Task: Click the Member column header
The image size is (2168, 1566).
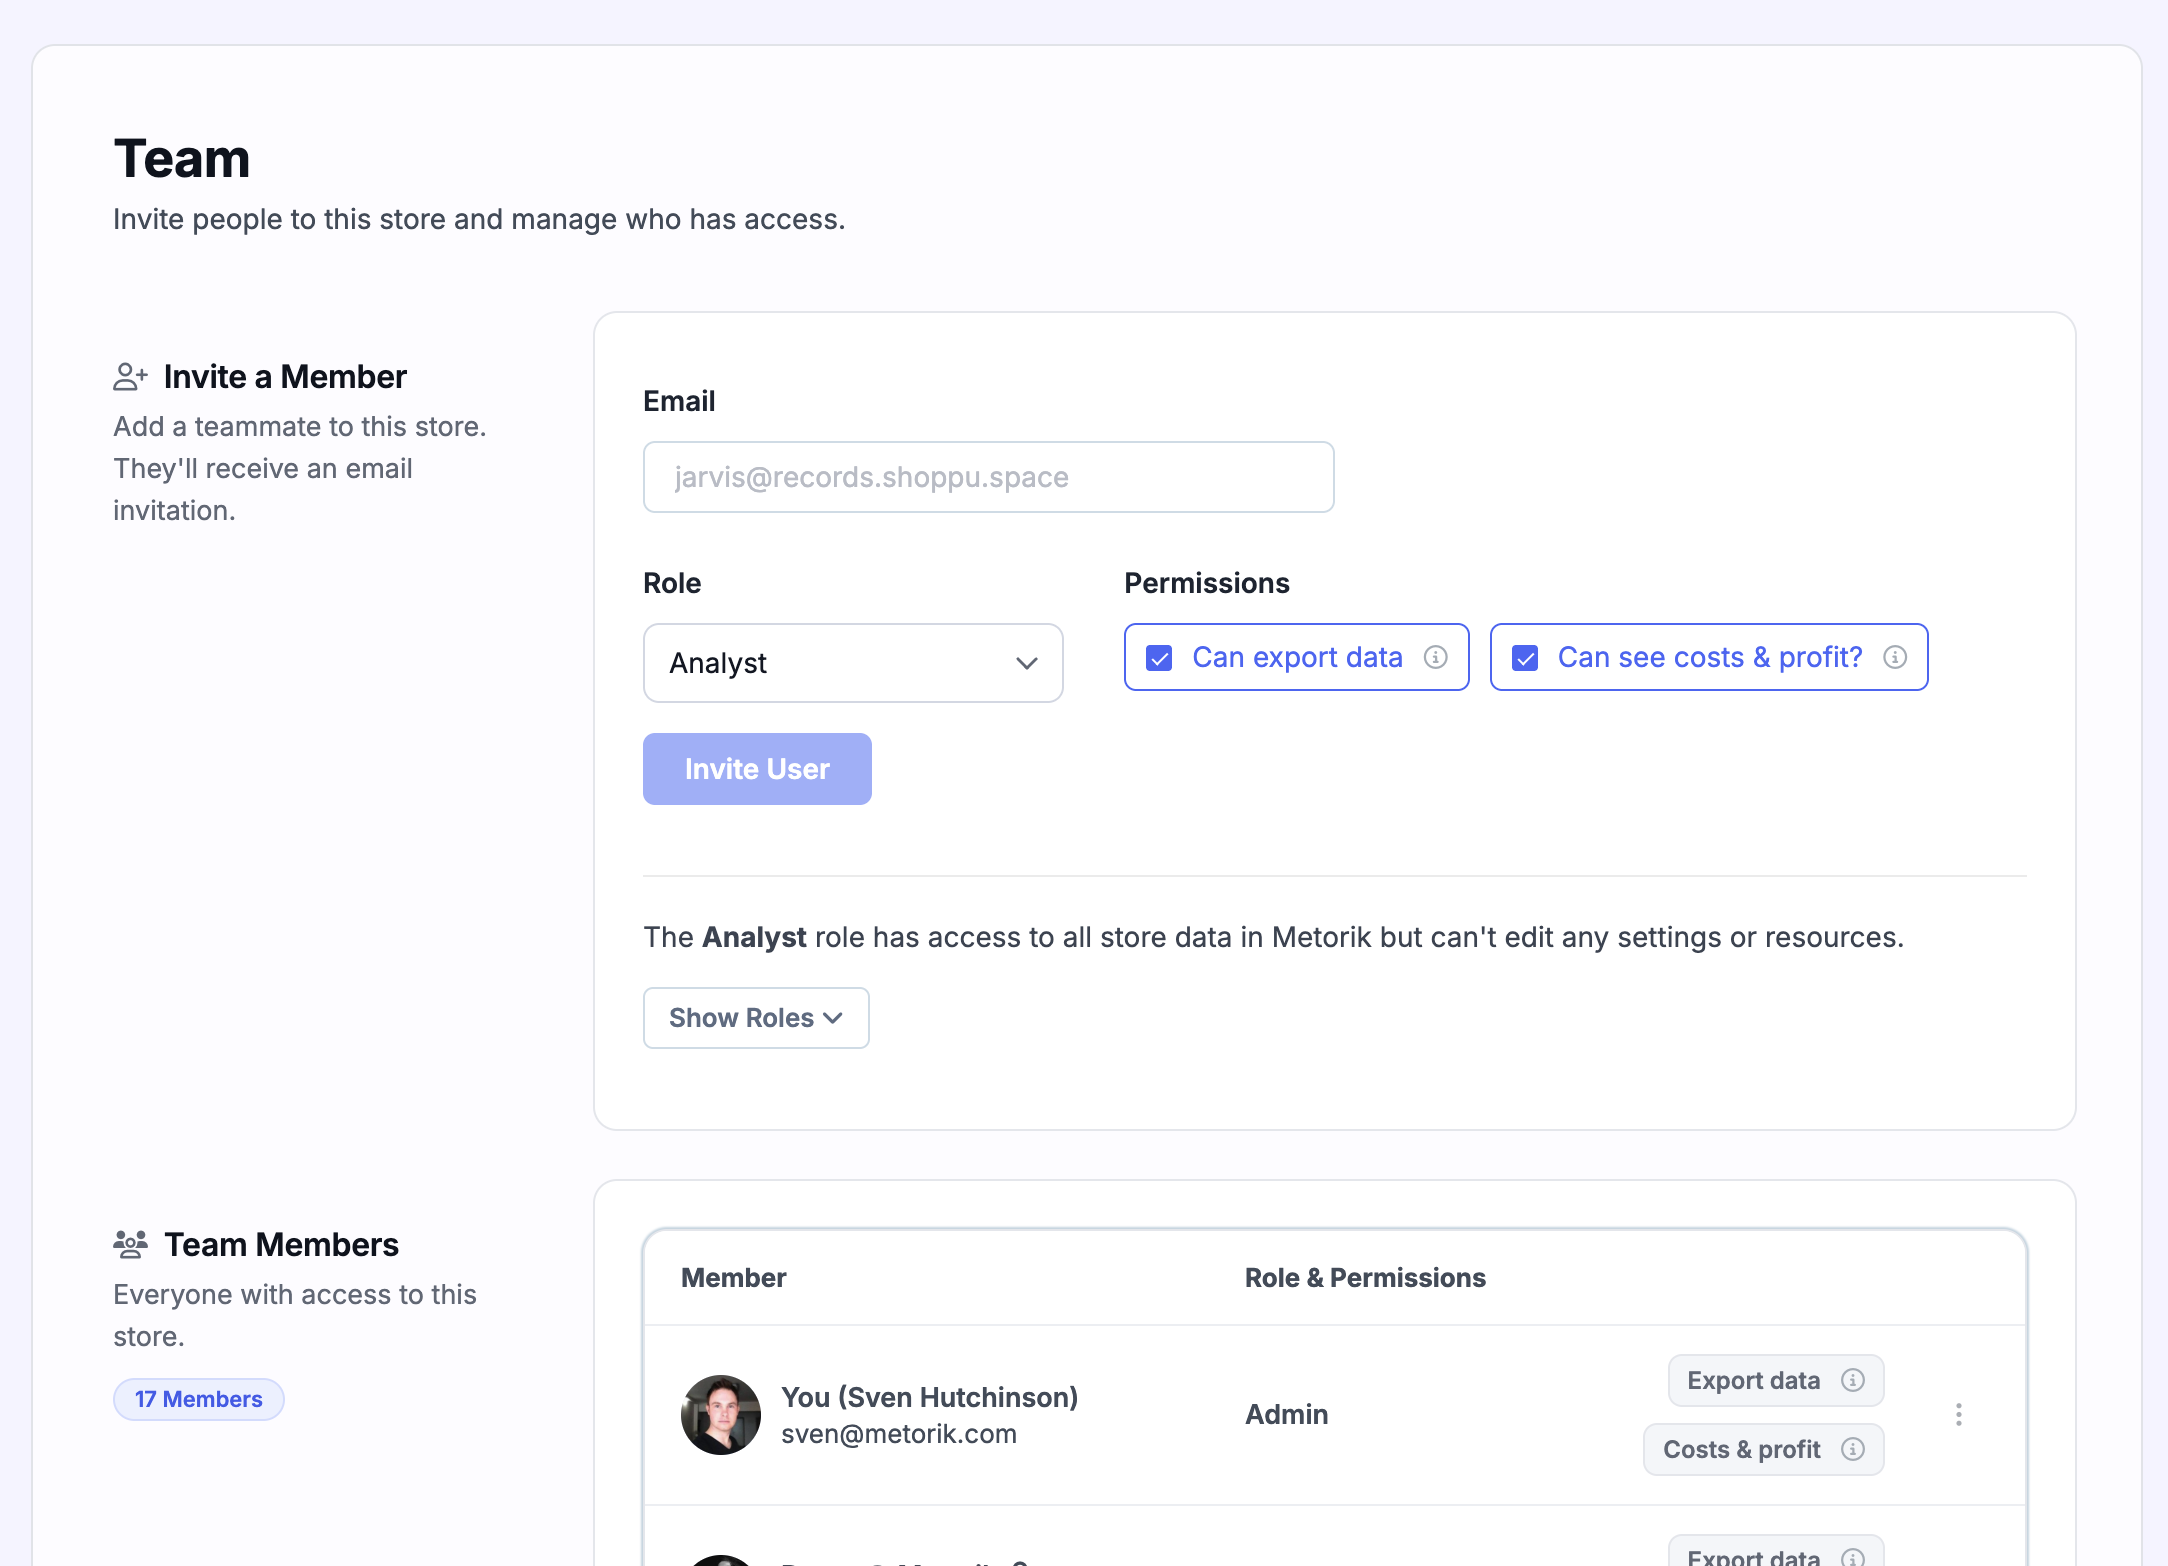Action: point(734,1278)
